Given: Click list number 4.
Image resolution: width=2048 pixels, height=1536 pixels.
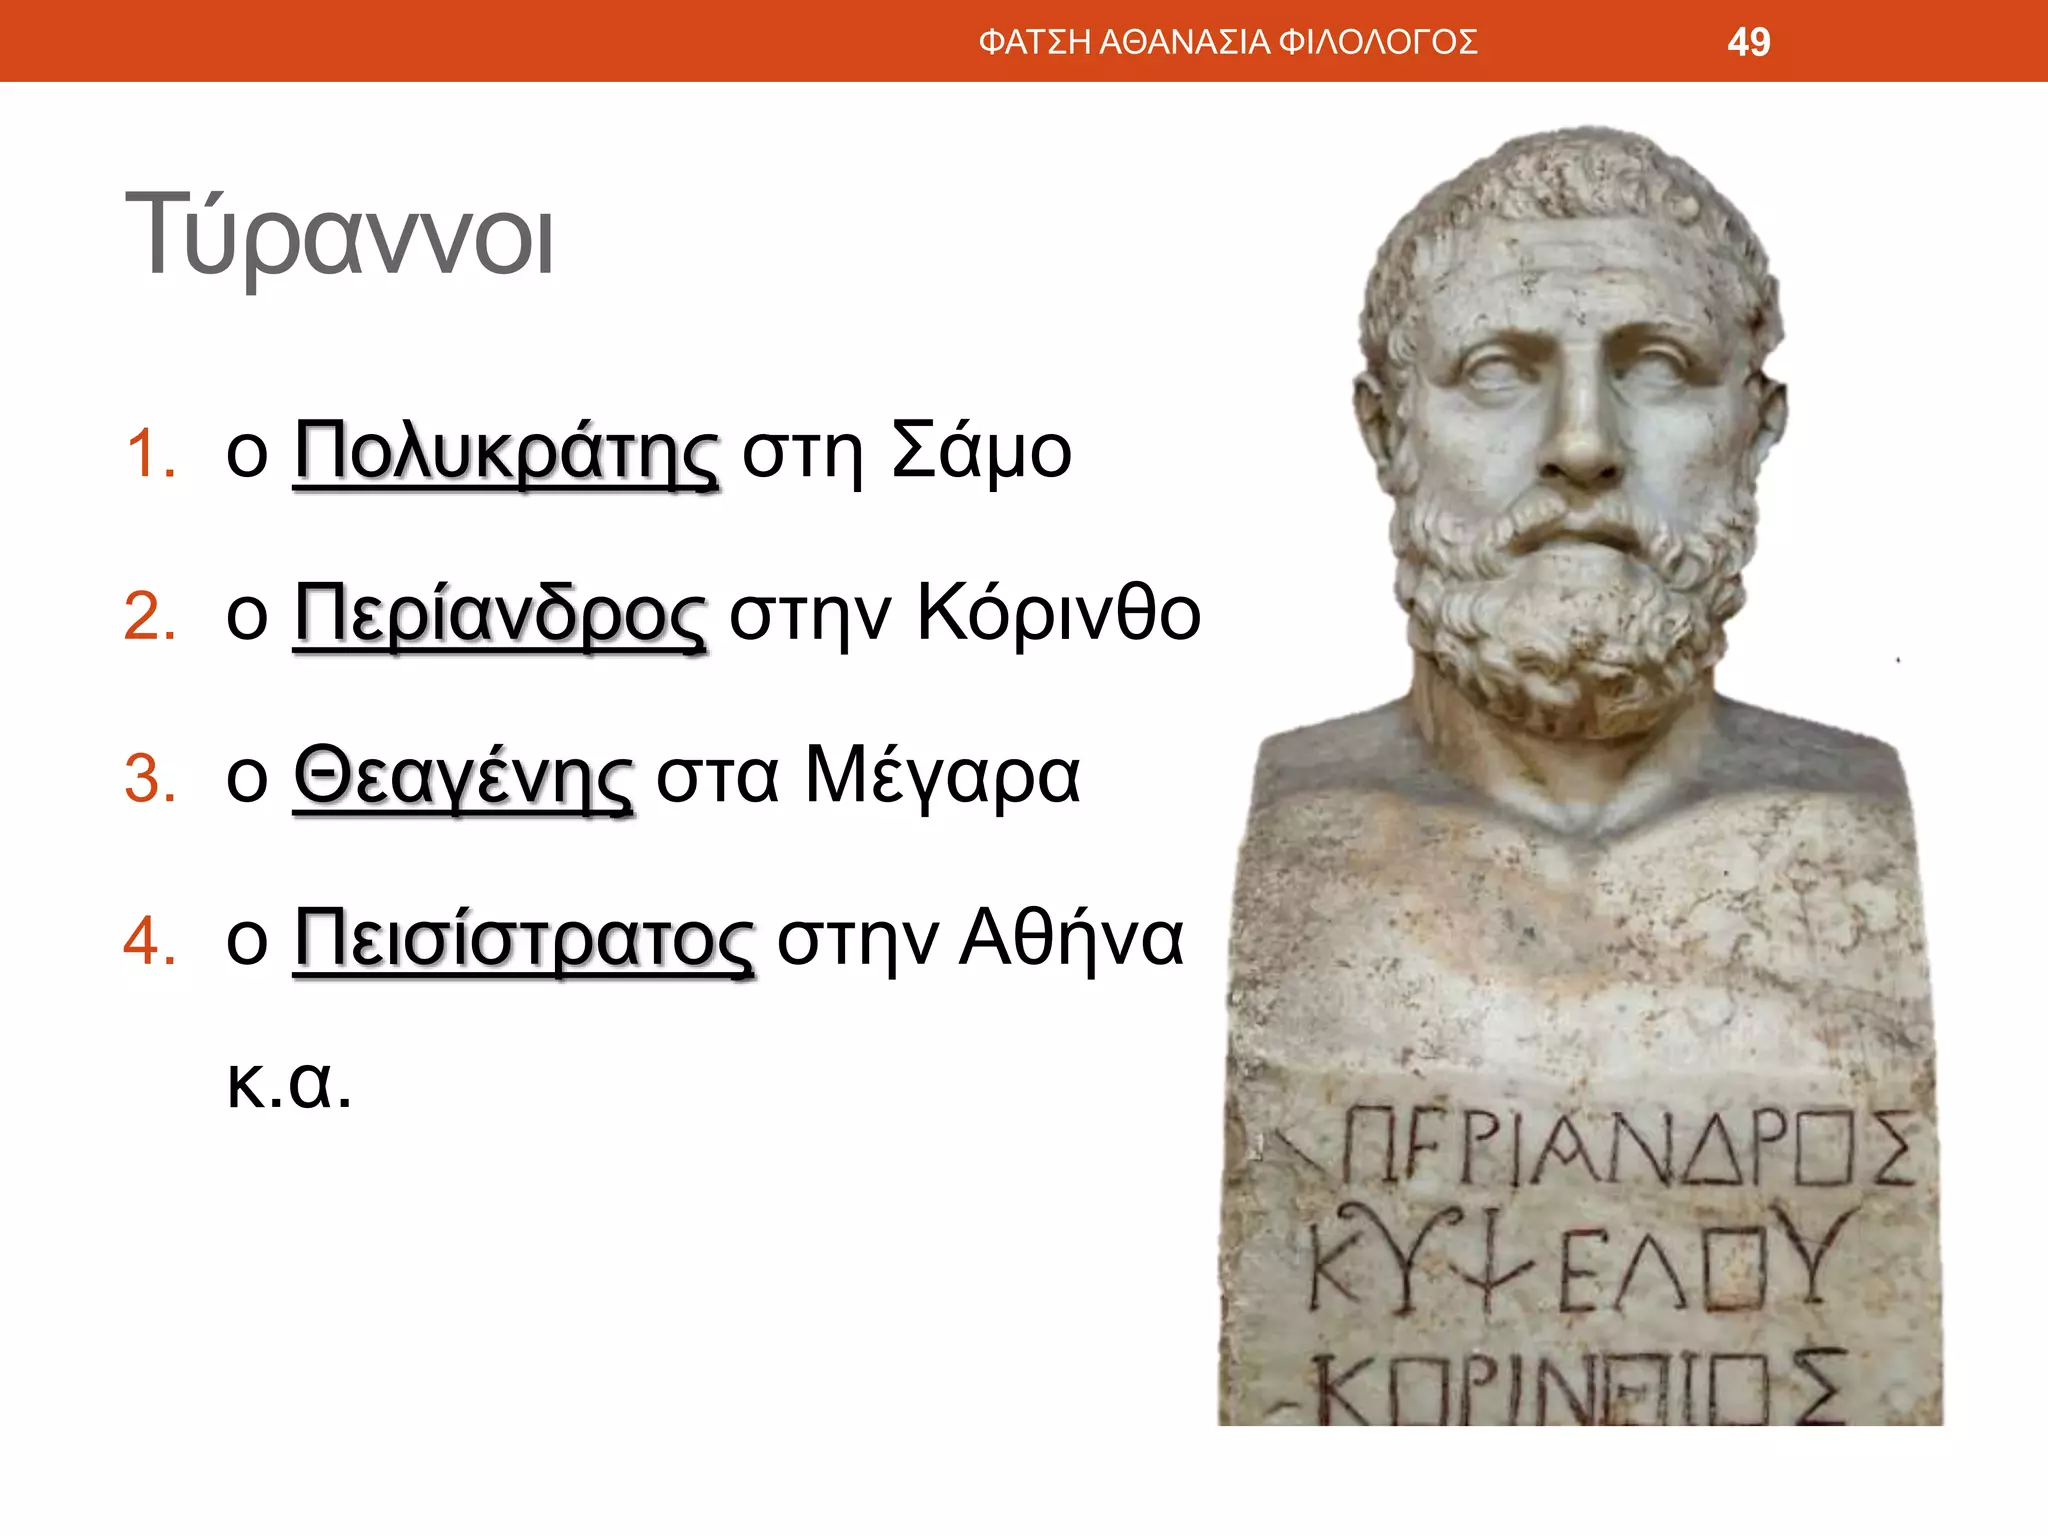Looking at the screenshot, I should [x=151, y=942].
